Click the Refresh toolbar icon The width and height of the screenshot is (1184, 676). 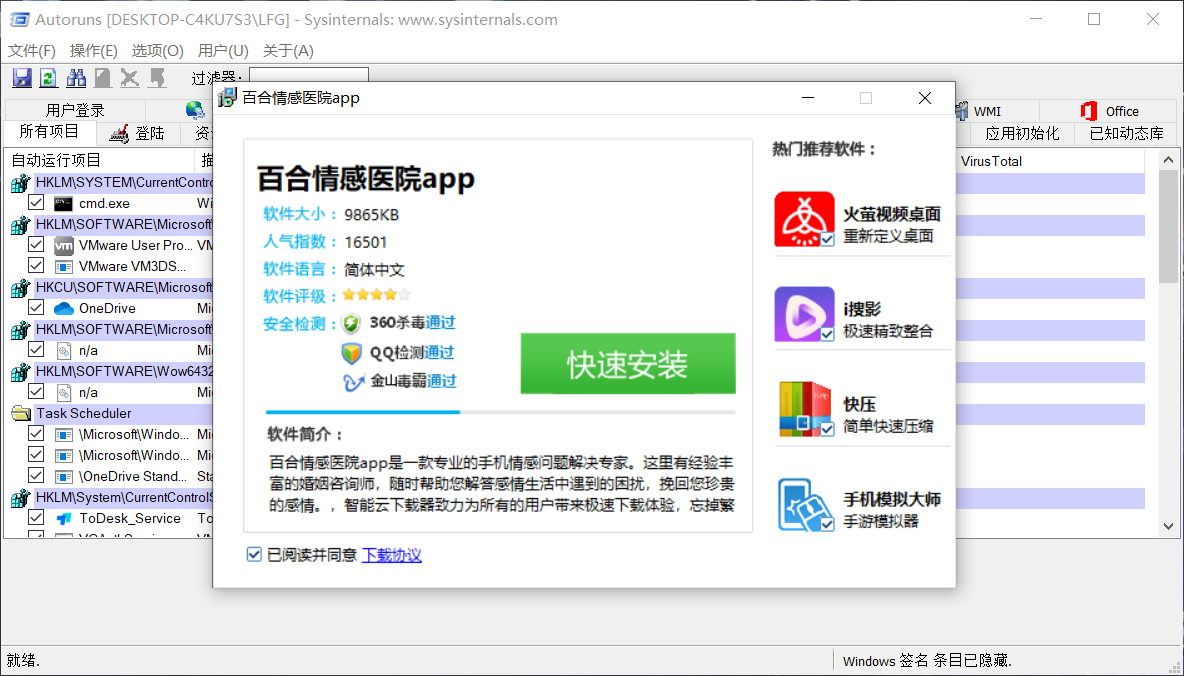point(48,77)
